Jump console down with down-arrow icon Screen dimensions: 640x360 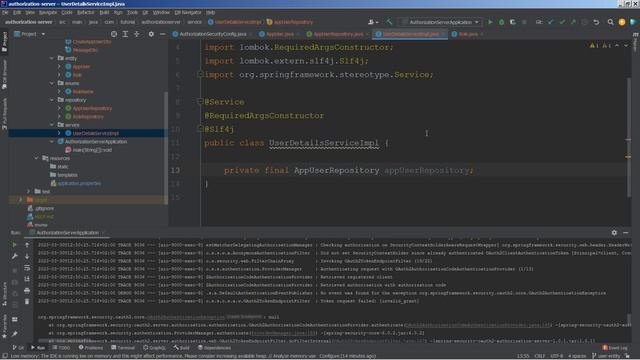tap(27, 256)
